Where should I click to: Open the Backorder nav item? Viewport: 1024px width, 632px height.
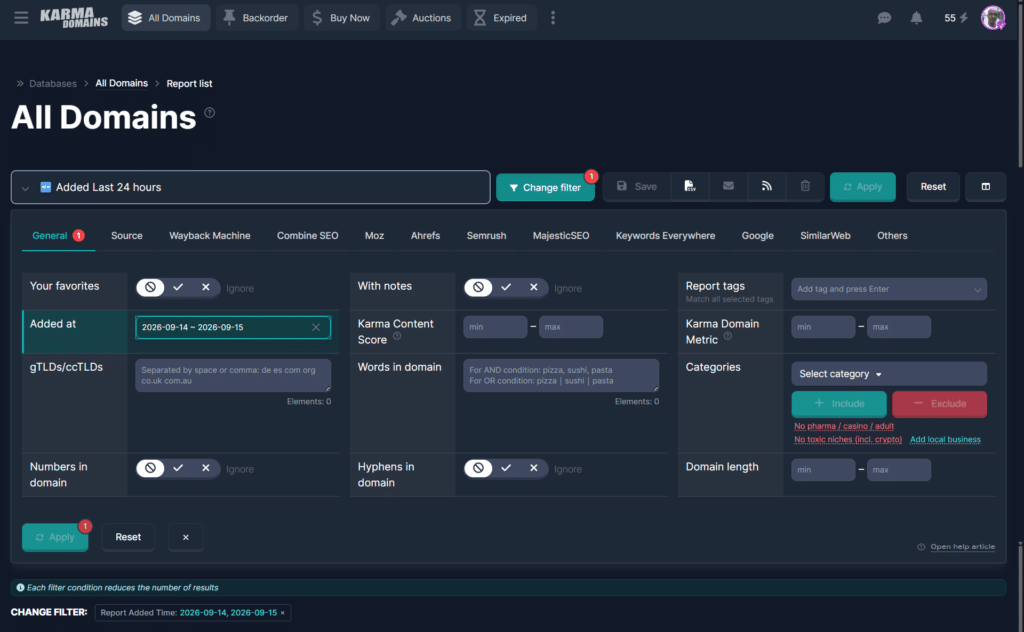256,18
